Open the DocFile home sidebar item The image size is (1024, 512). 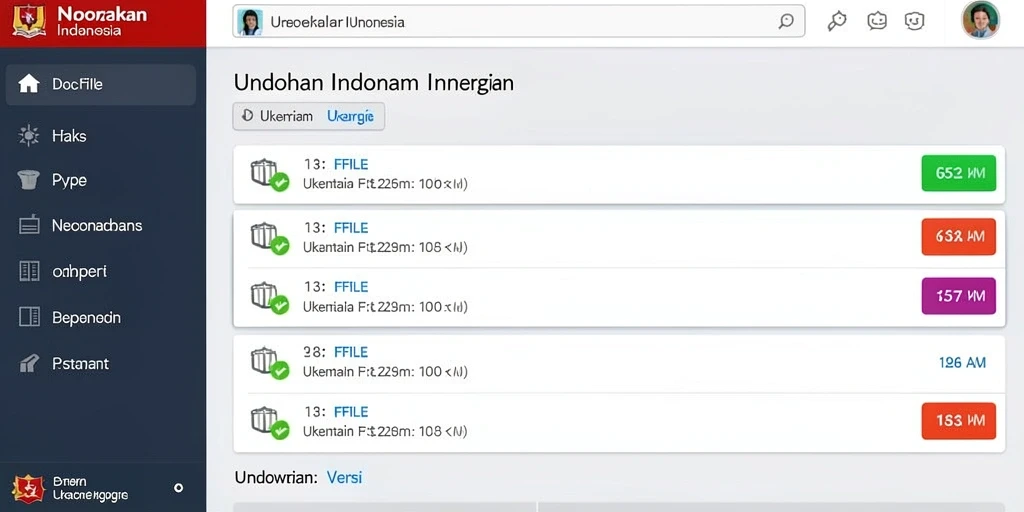[101, 84]
